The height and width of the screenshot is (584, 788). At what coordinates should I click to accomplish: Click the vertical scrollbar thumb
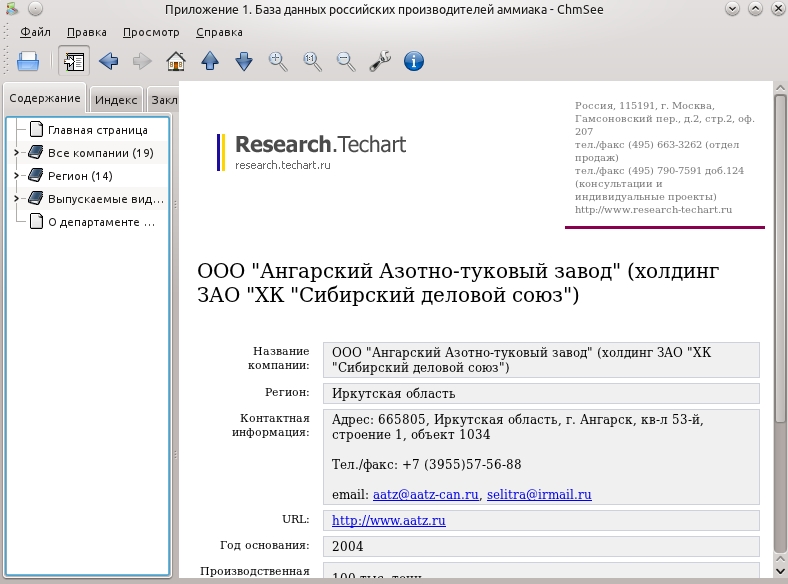780,259
